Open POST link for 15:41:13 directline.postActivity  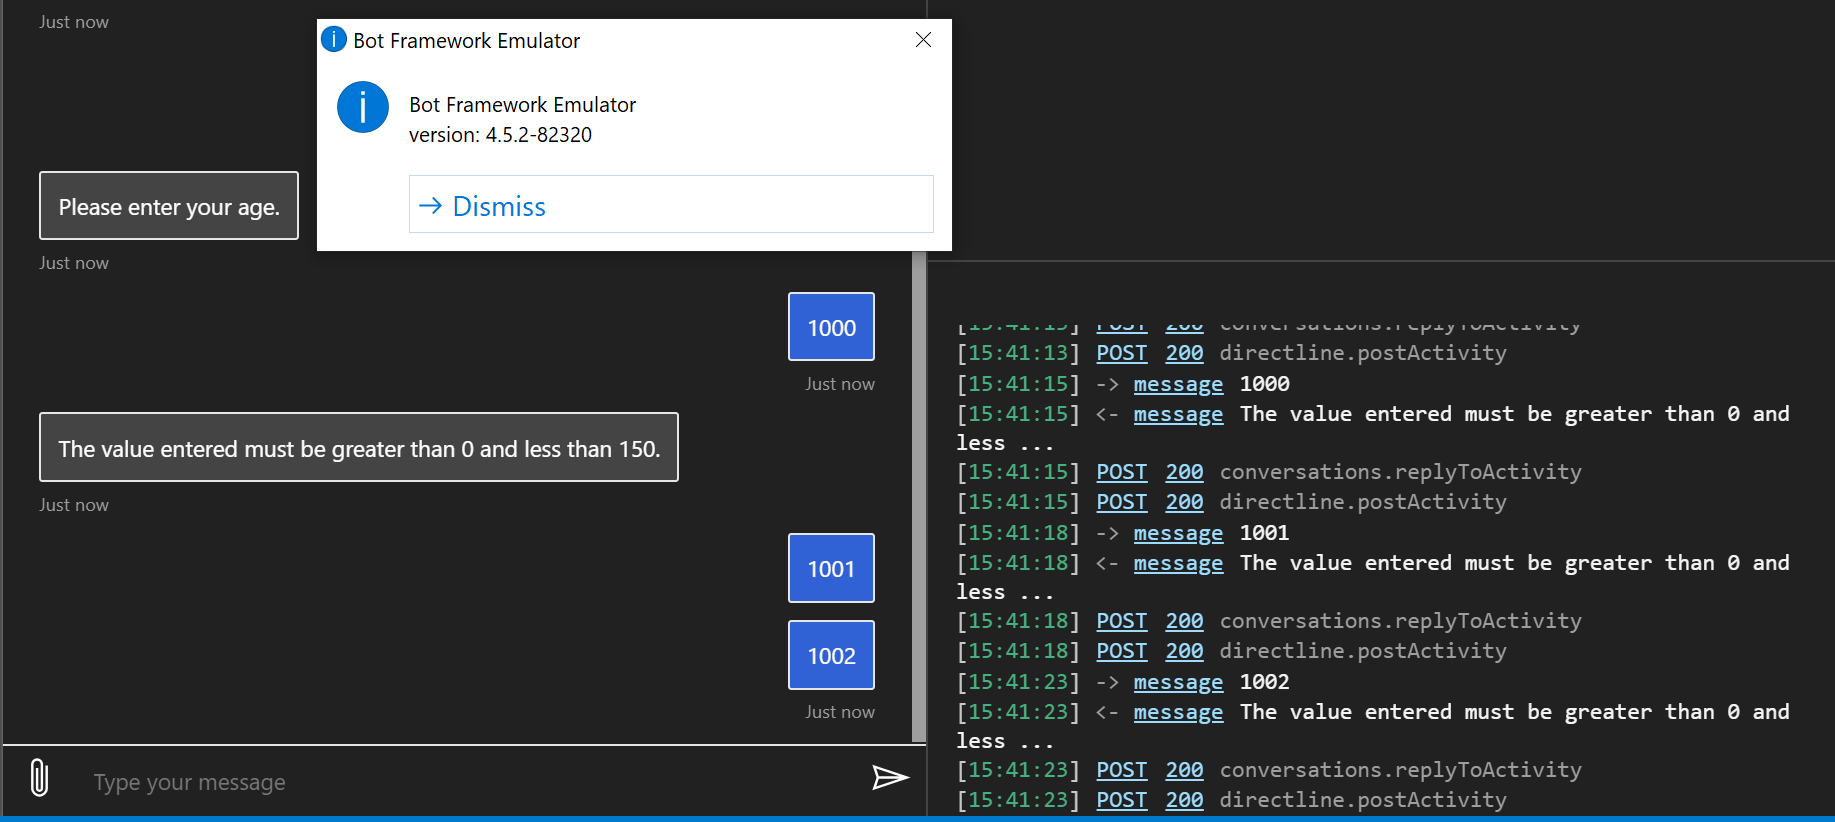tap(1121, 353)
